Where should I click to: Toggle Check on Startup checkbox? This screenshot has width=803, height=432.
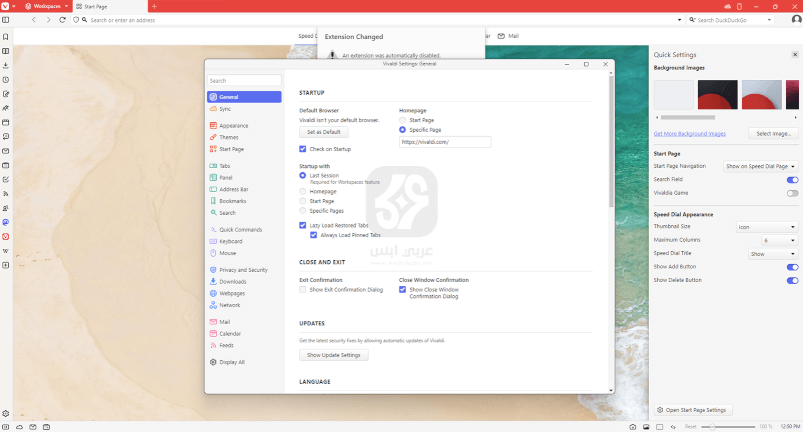303,149
